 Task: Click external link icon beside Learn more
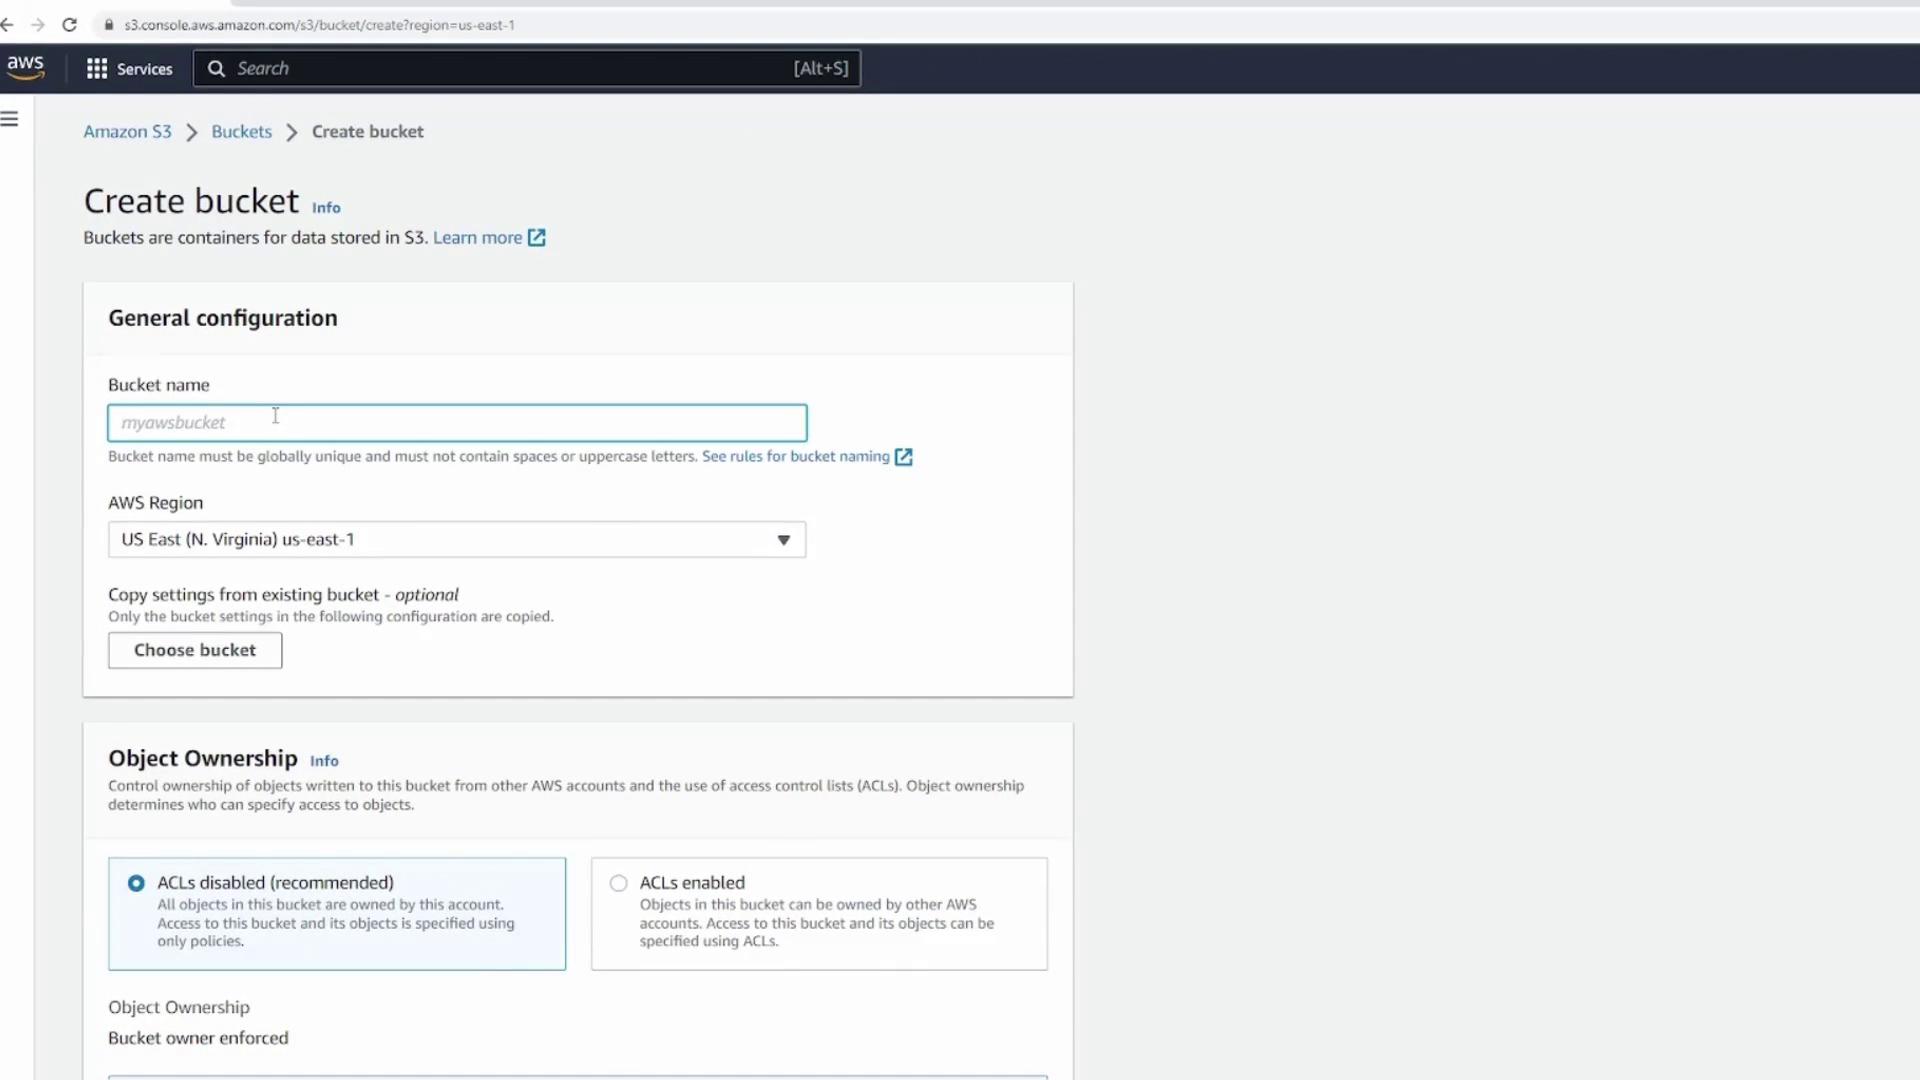pyautogui.click(x=537, y=238)
